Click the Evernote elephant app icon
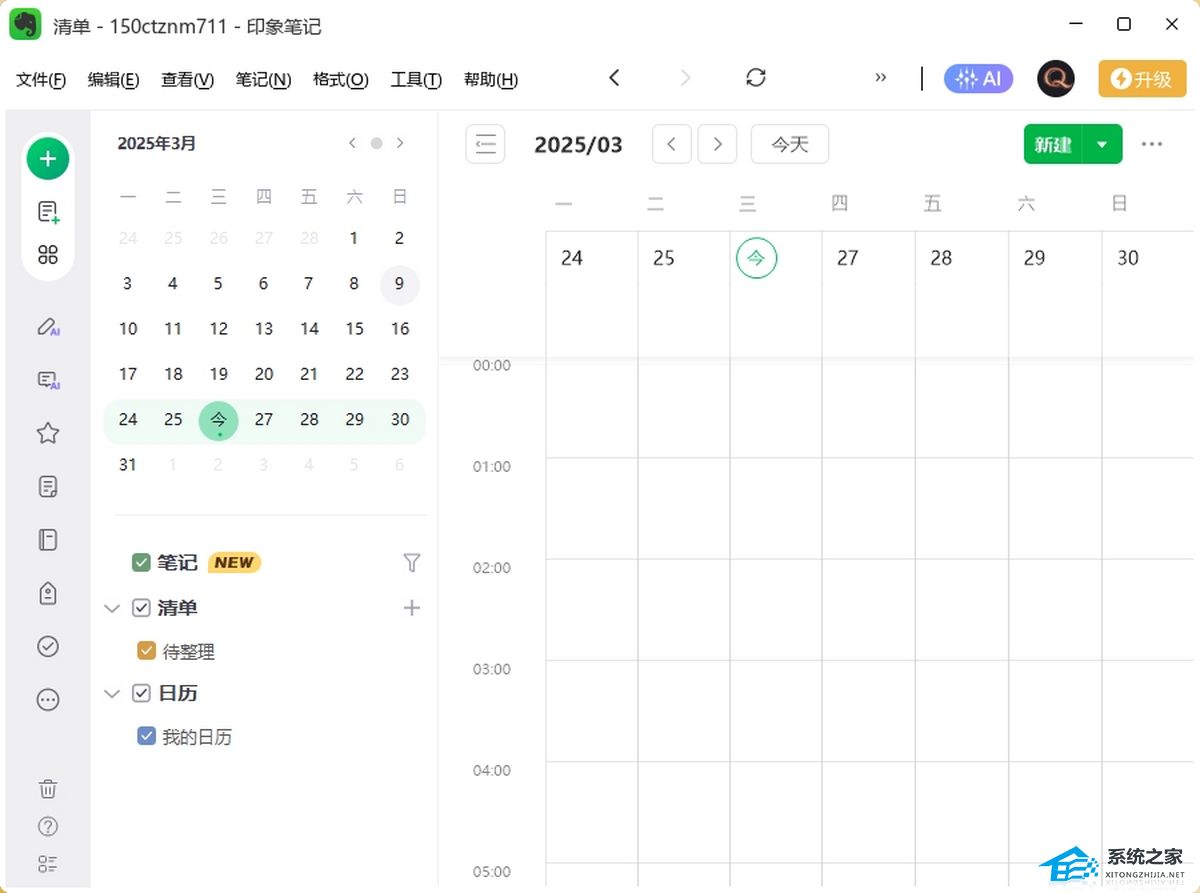Screen dimensions: 1200x893 (x=25, y=24)
